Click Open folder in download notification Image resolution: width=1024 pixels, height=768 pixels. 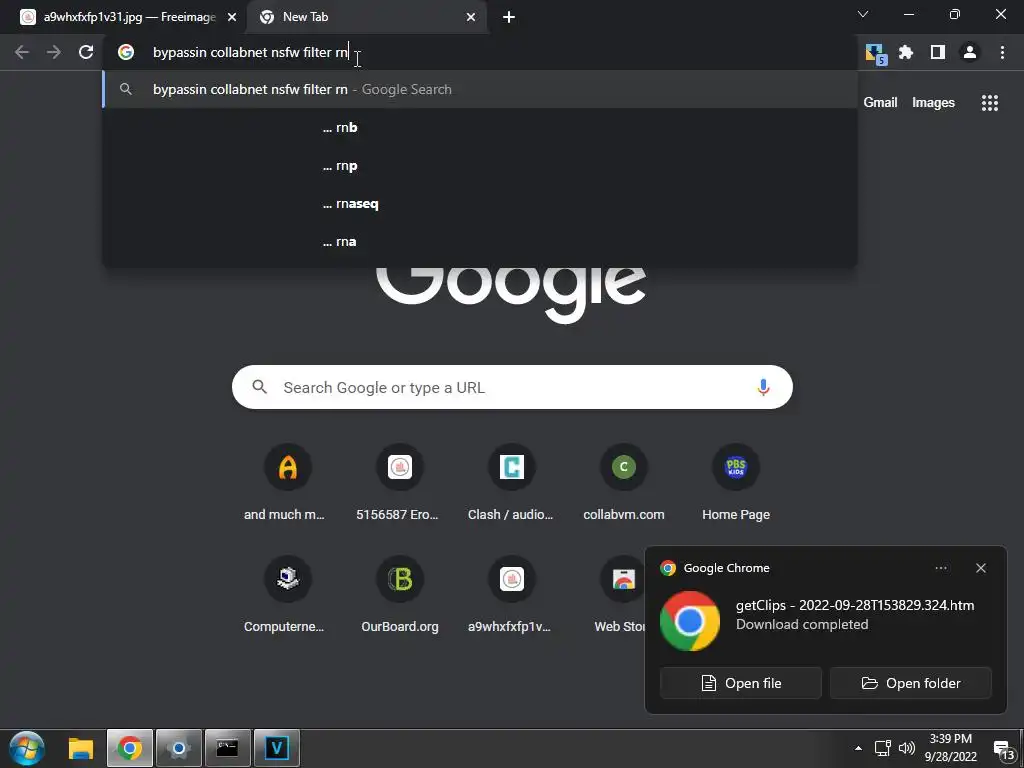(x=911, y=683)
